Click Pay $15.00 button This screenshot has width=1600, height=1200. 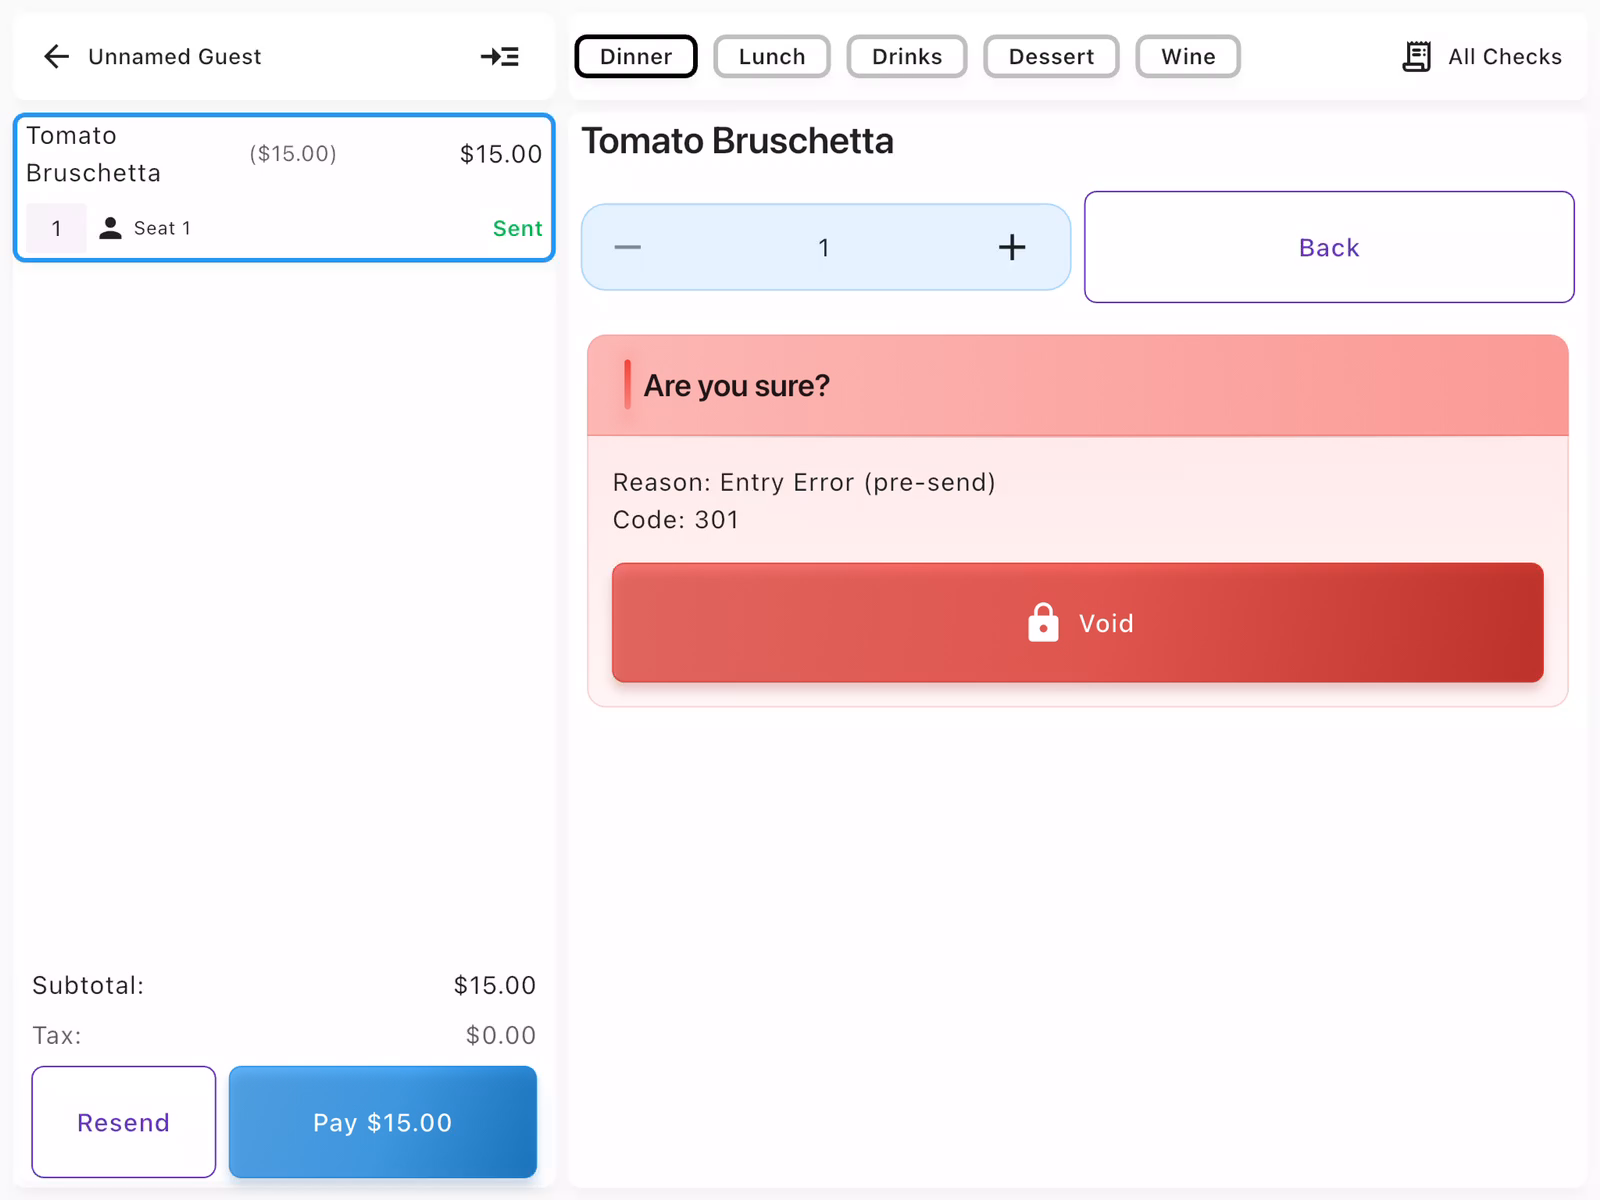382,1122
